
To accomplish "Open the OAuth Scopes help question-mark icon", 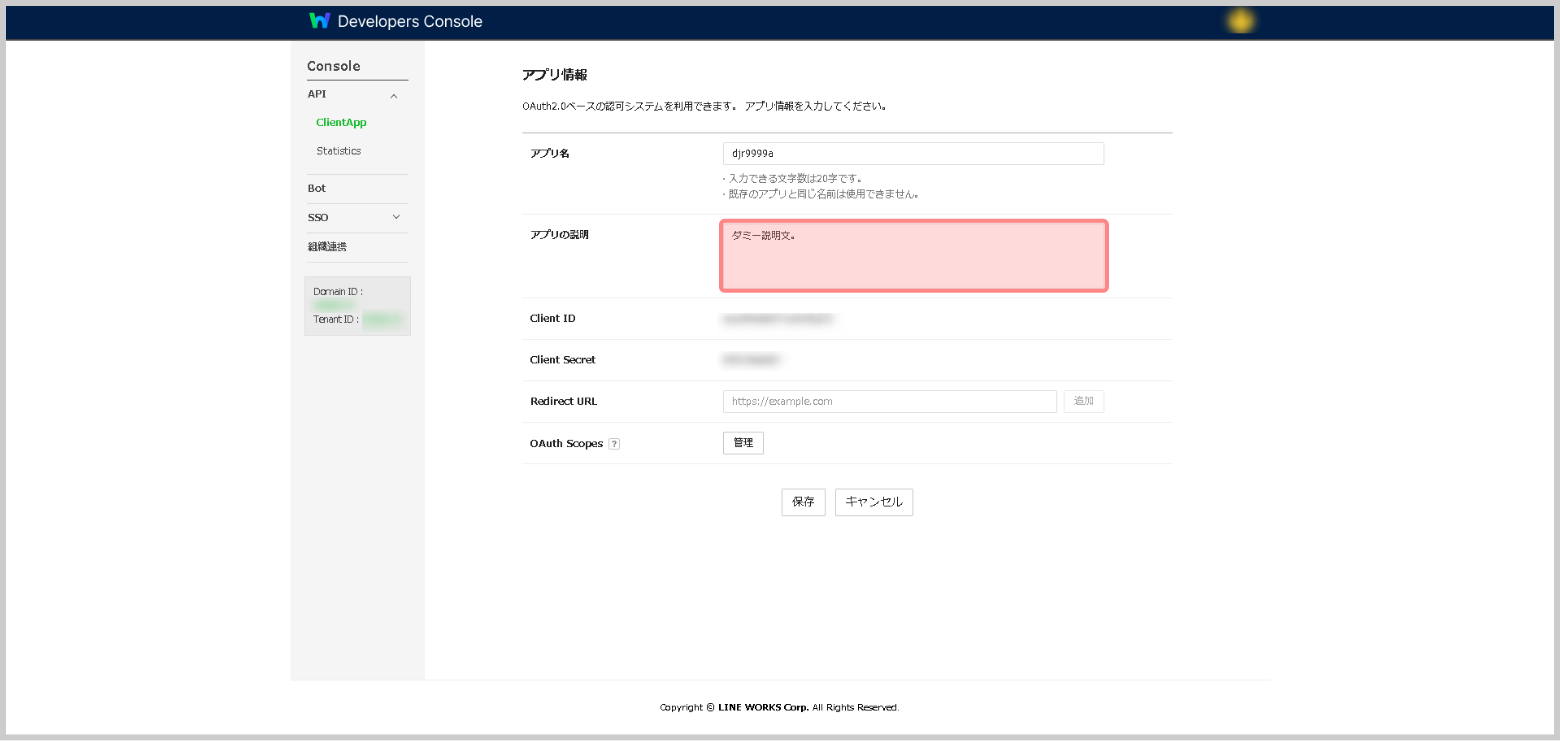I will 614,444.
